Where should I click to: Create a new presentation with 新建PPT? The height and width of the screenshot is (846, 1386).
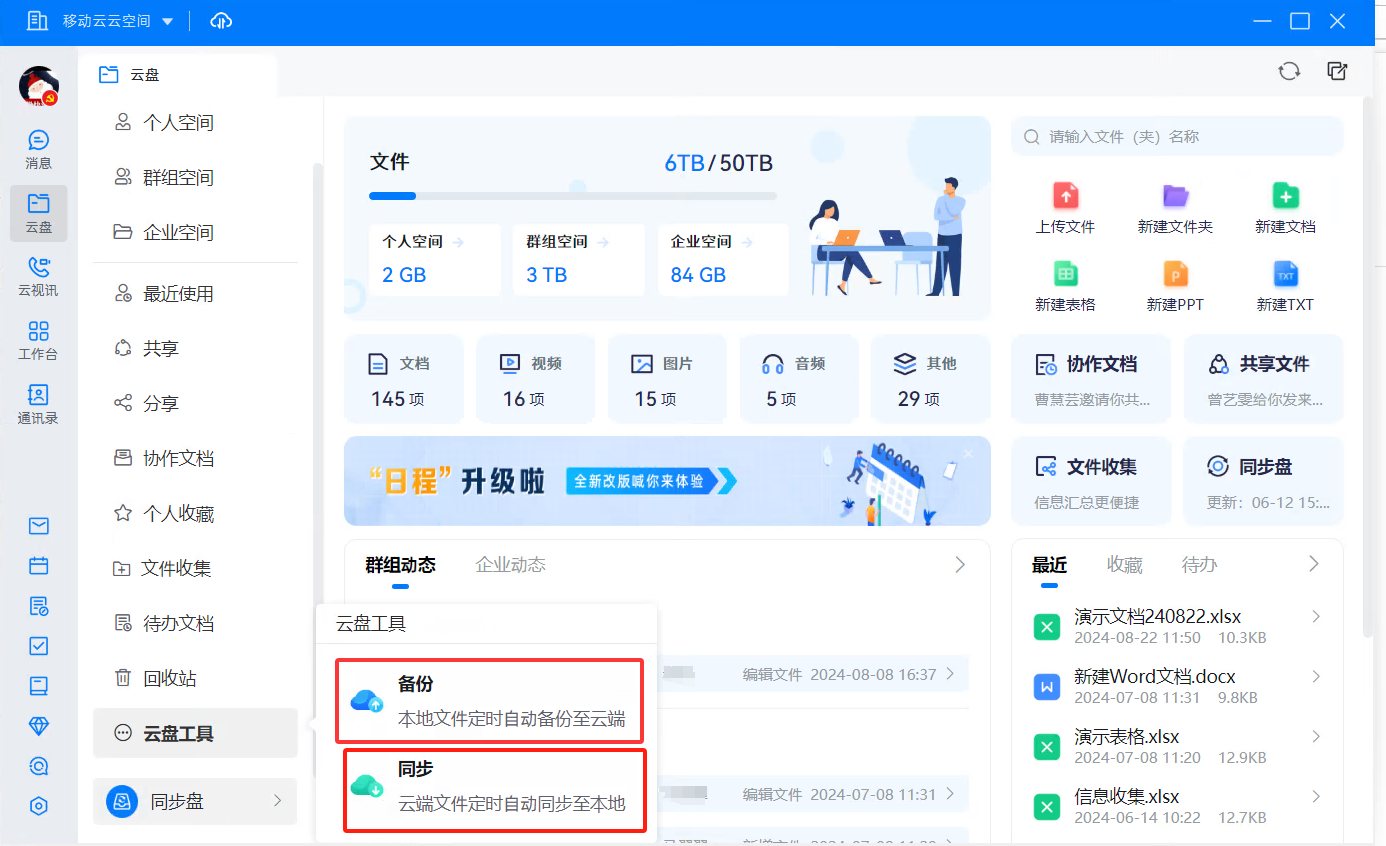[x=1175, y=286]
